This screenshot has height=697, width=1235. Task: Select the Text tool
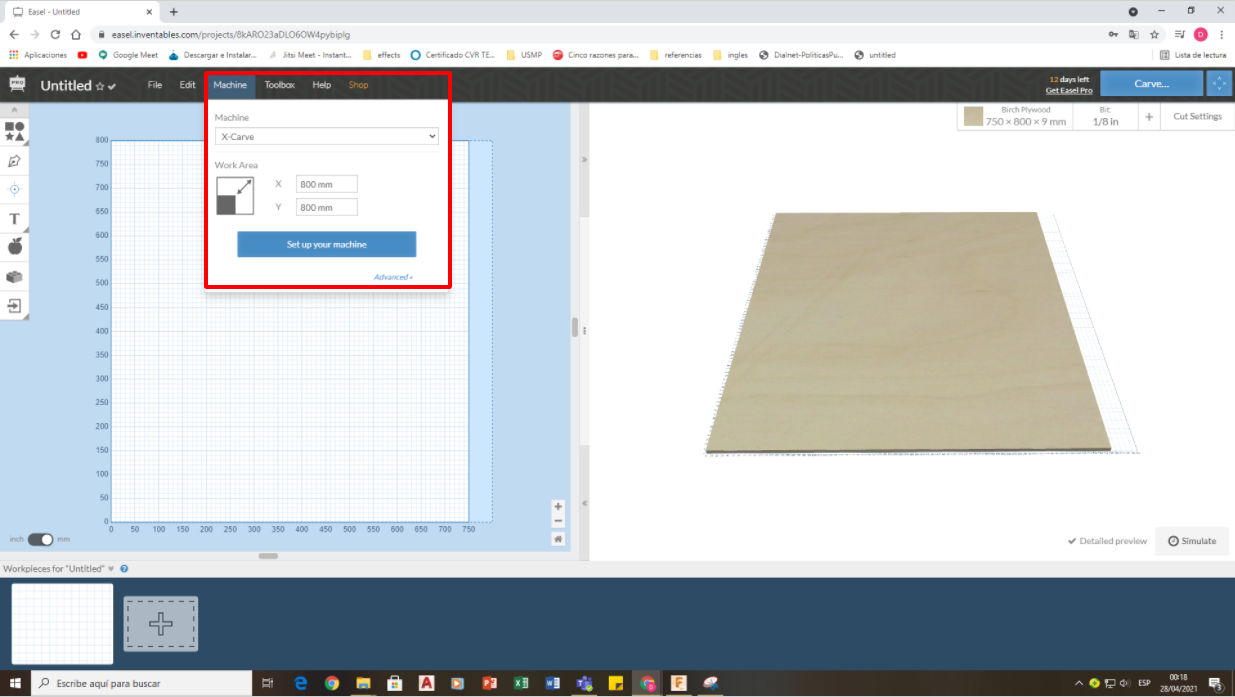tap(14, 218)
